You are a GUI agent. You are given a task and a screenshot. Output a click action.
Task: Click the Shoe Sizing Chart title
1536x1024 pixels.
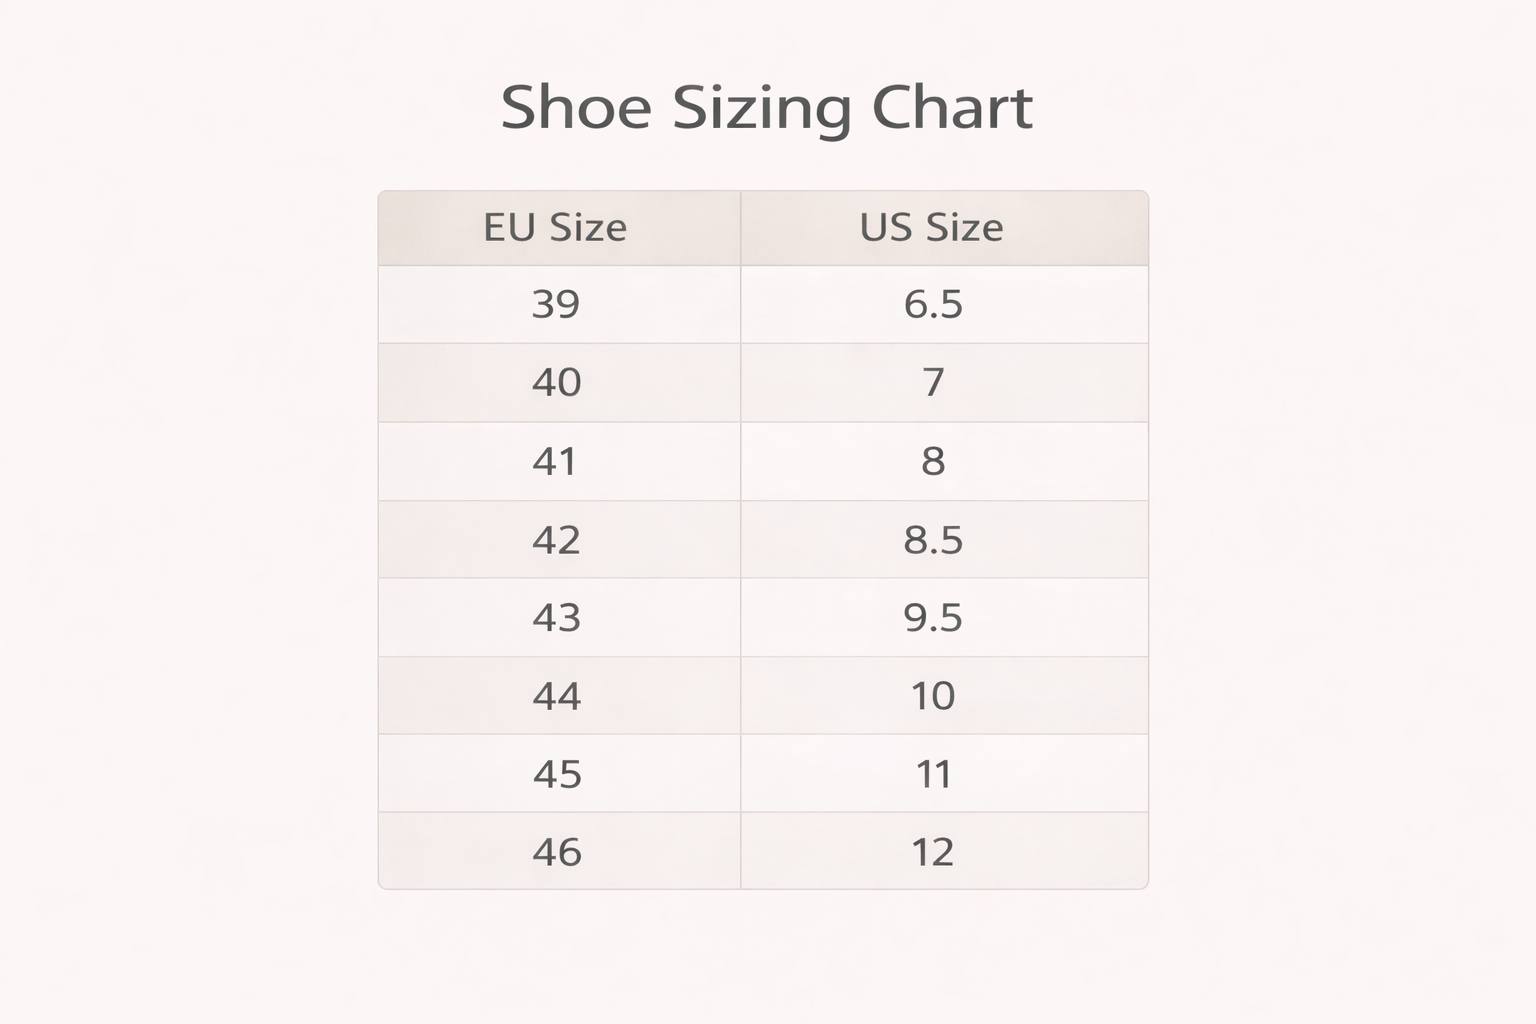coord(766,107)
